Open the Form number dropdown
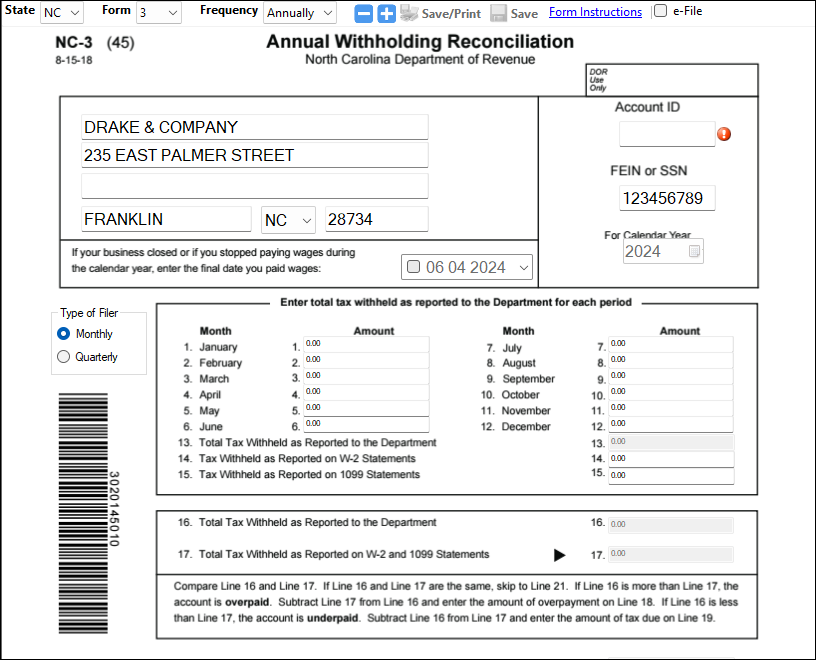 tap(158, 13)
